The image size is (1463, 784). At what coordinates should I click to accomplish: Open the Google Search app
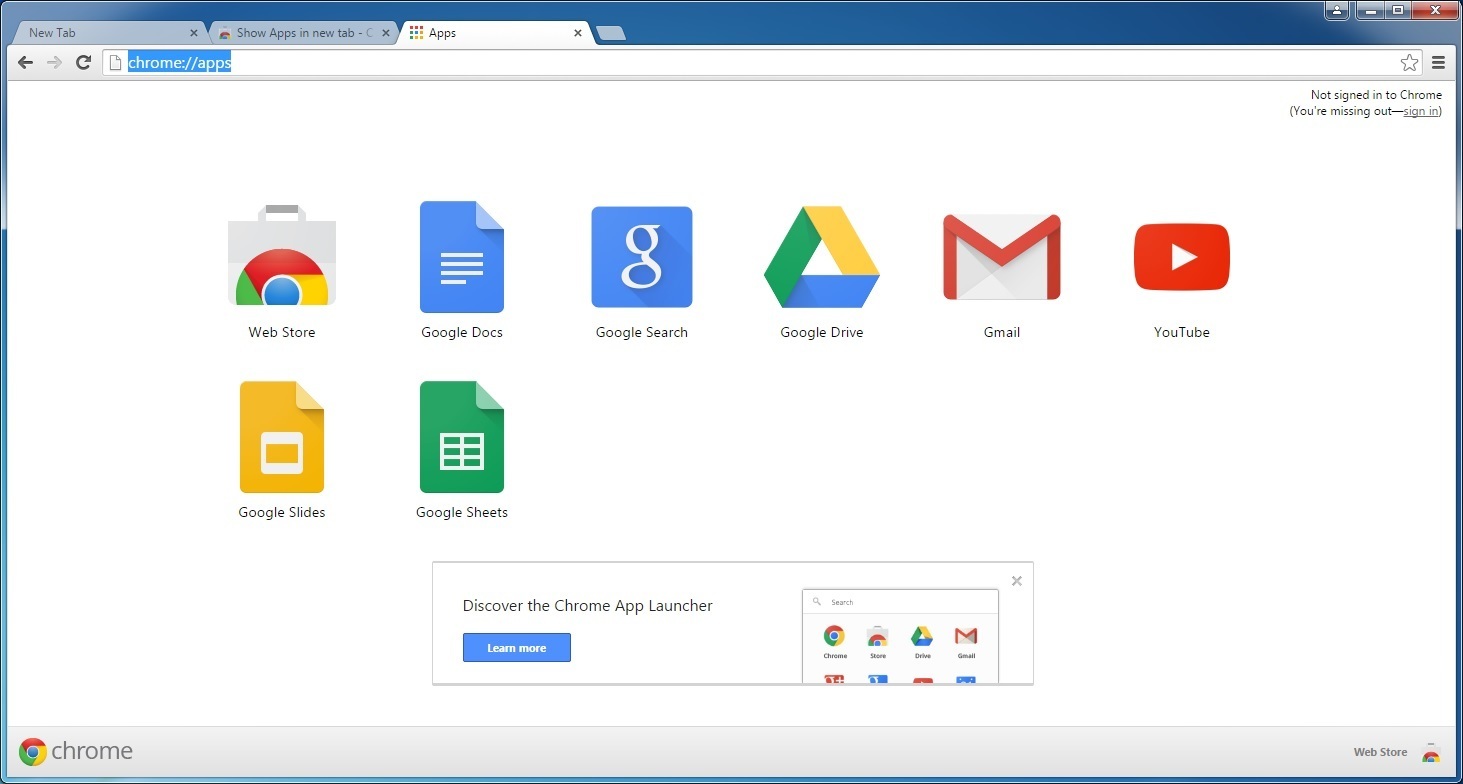pyautogui.click(x=642, y=257)
